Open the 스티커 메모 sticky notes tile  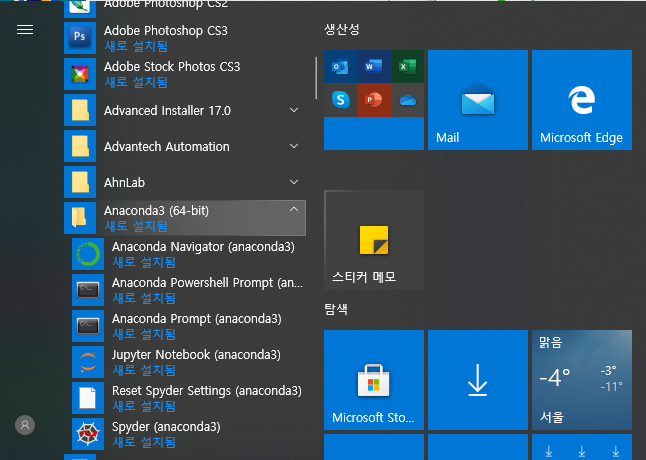pos(374,240)
